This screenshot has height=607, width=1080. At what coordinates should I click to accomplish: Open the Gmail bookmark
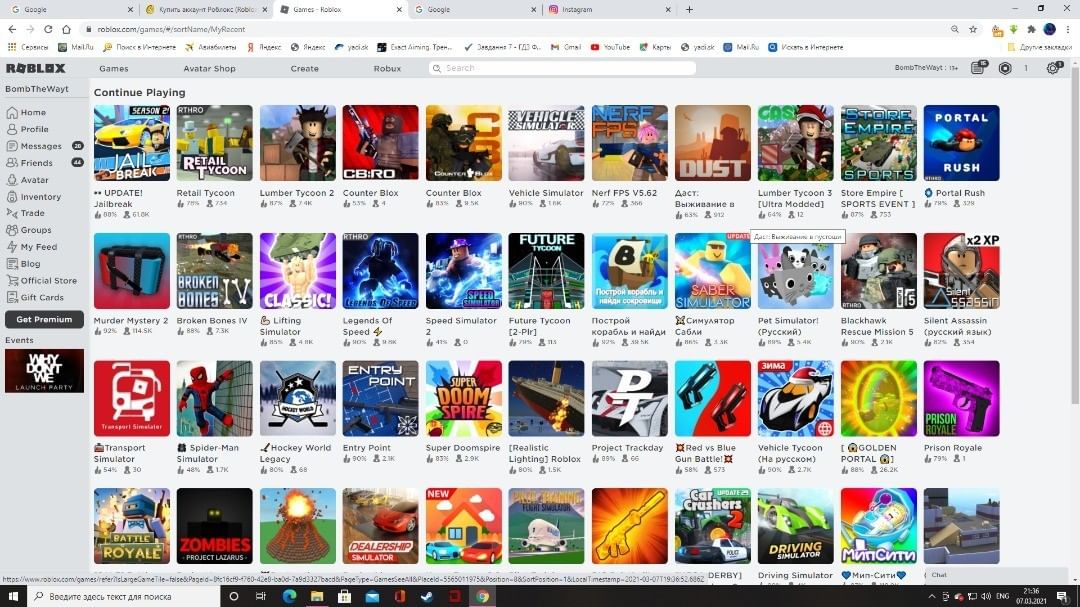tap(566, 48)
